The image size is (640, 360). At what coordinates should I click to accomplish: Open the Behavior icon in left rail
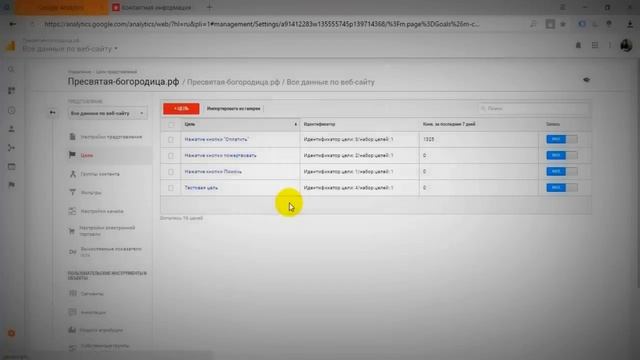point(11,167)
